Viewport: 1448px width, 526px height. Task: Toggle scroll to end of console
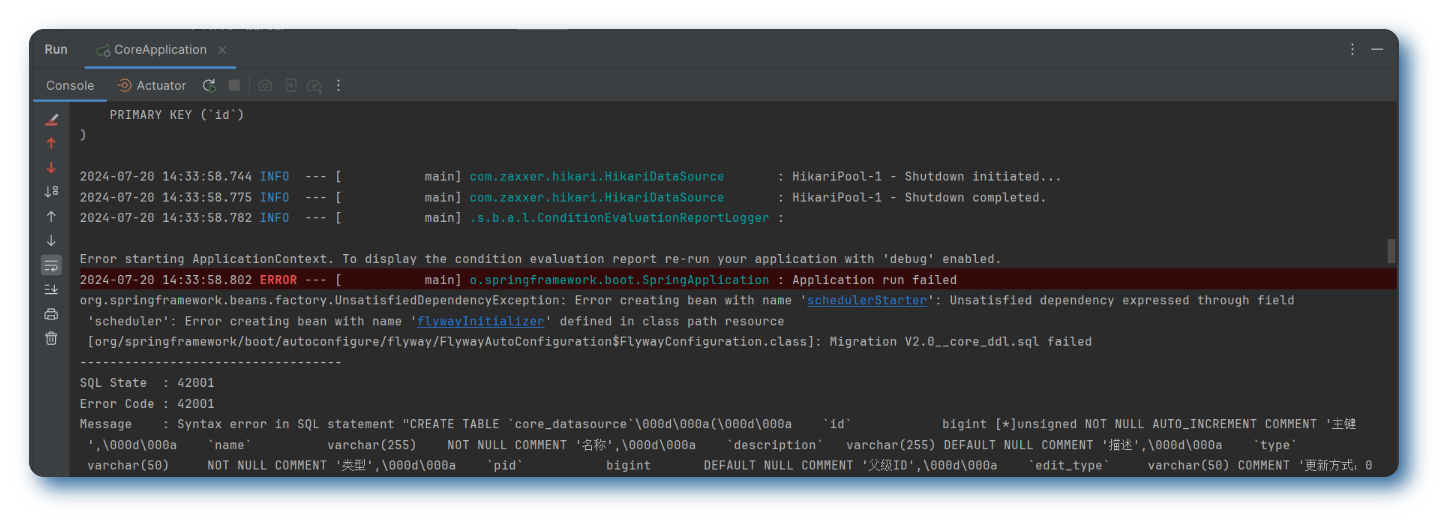tap(51, 289)
